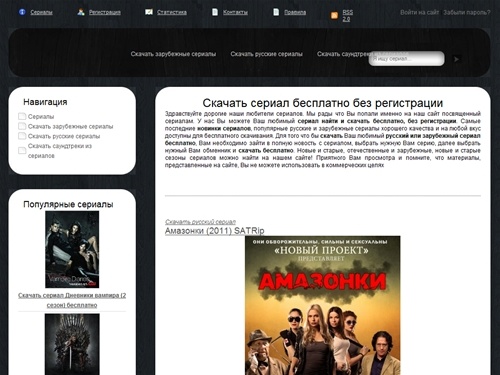Click the Амазонки poster image
500x375 pixels.
click(x=323, y=305)
